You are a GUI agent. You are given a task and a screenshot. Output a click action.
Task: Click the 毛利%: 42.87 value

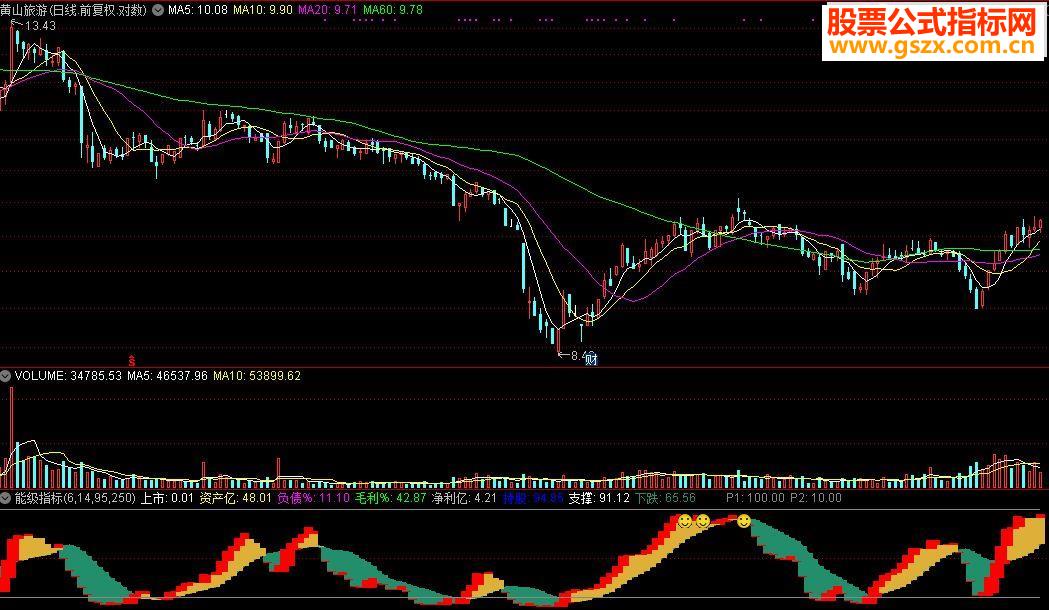[390, 498]
